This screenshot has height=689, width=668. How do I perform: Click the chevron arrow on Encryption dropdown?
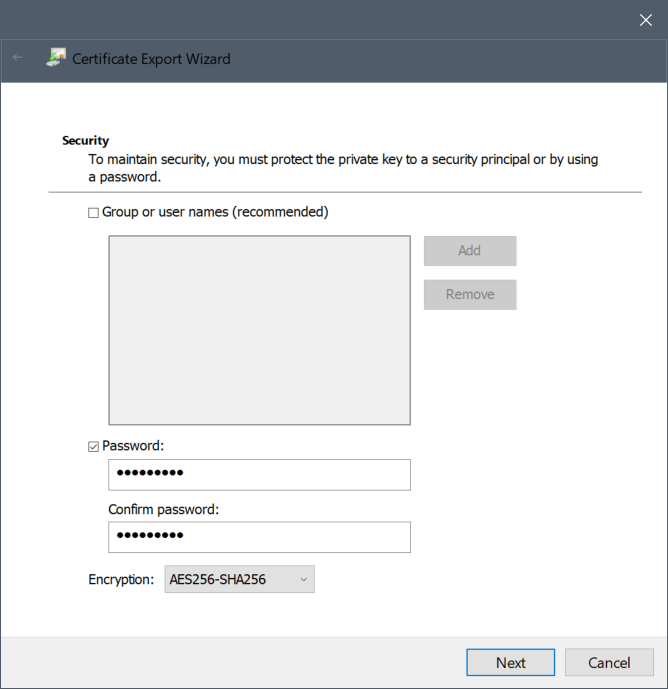coord(304,579)
